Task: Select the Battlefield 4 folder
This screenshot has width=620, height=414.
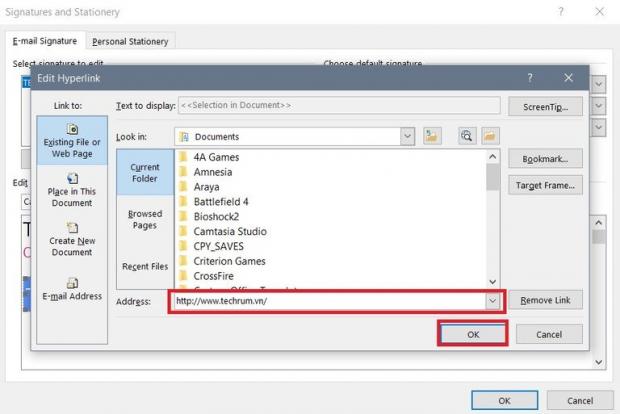Action: click(221, 202)
